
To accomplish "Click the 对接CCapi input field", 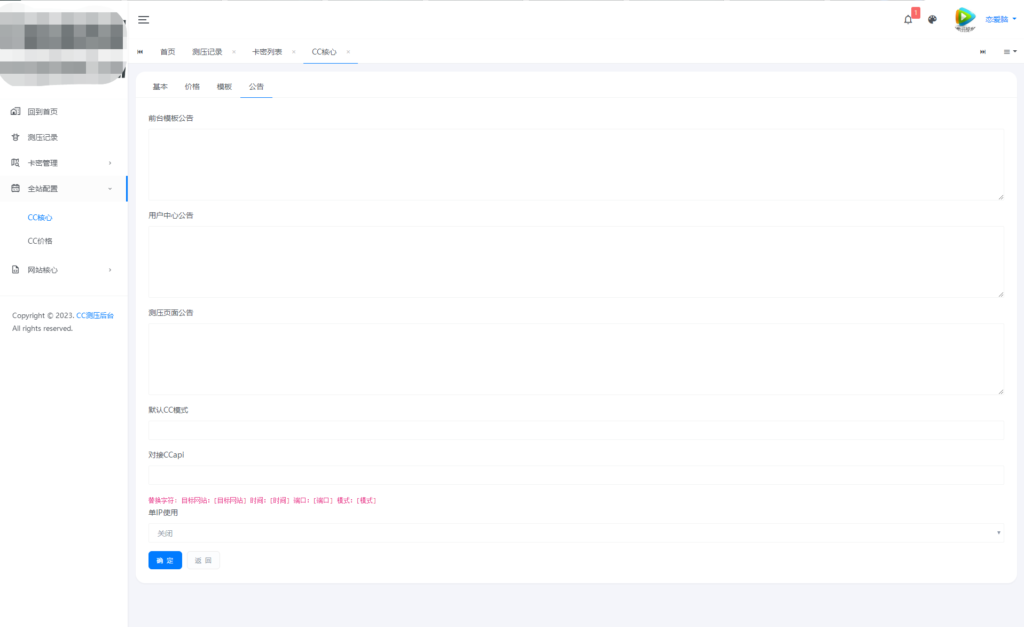I will click(575, 475).
